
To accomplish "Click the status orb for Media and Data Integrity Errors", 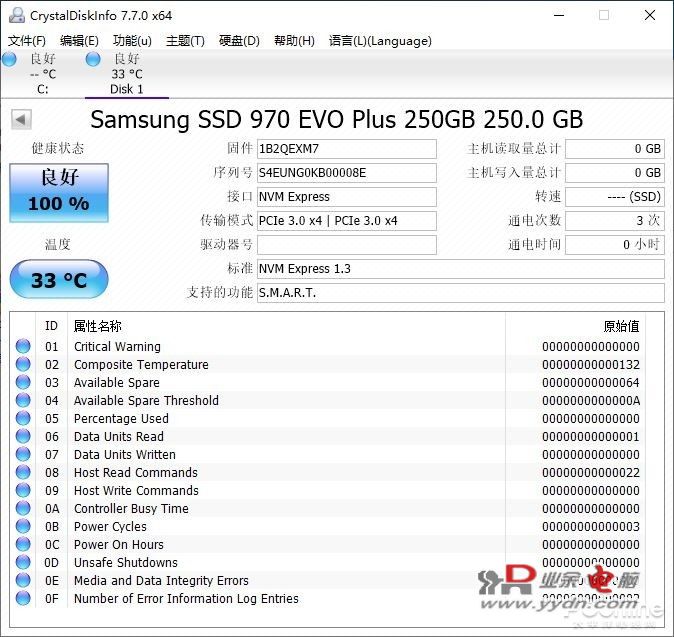I will pos(23,580).
